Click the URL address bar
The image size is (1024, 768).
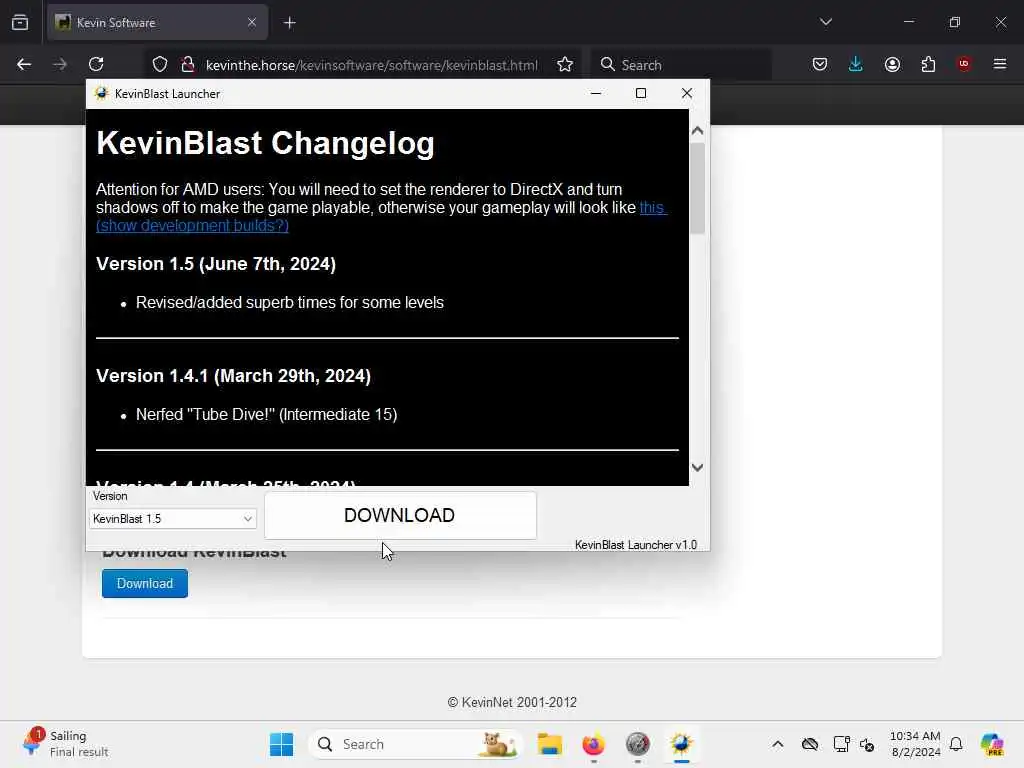[x=372, y=65]
